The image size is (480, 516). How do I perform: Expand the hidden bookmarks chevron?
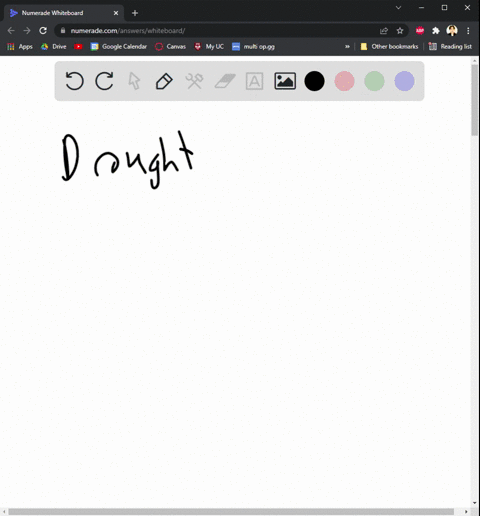tap(347, 47)
